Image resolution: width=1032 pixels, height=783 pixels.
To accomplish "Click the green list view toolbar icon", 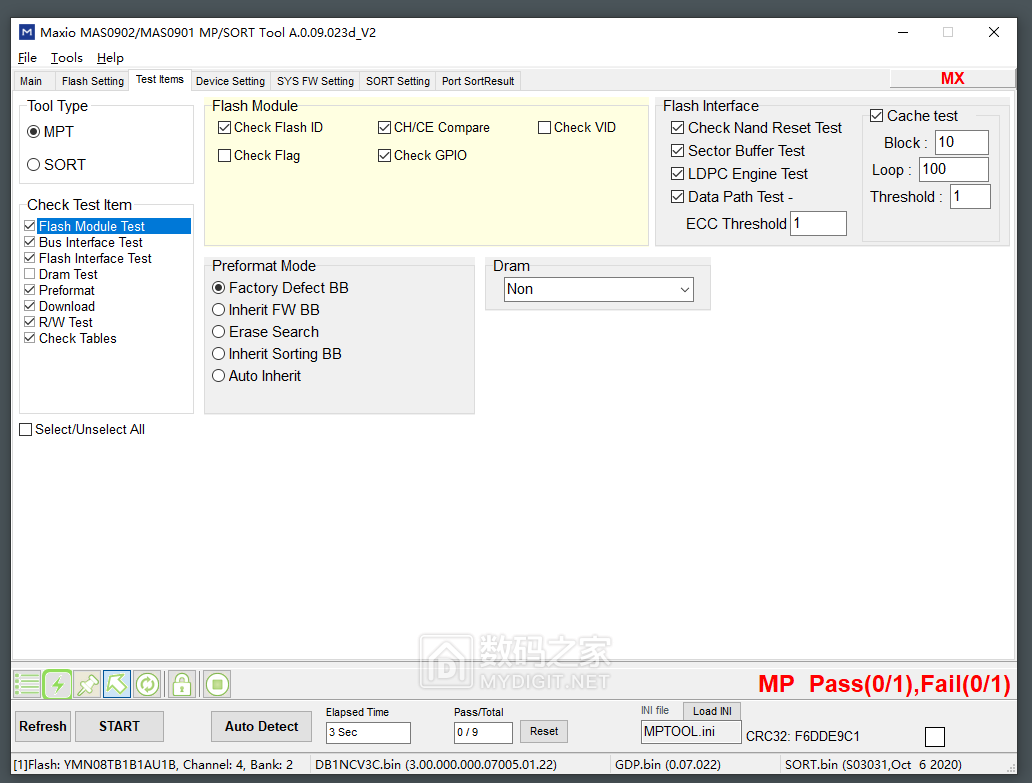I will (x=27, y=684).
